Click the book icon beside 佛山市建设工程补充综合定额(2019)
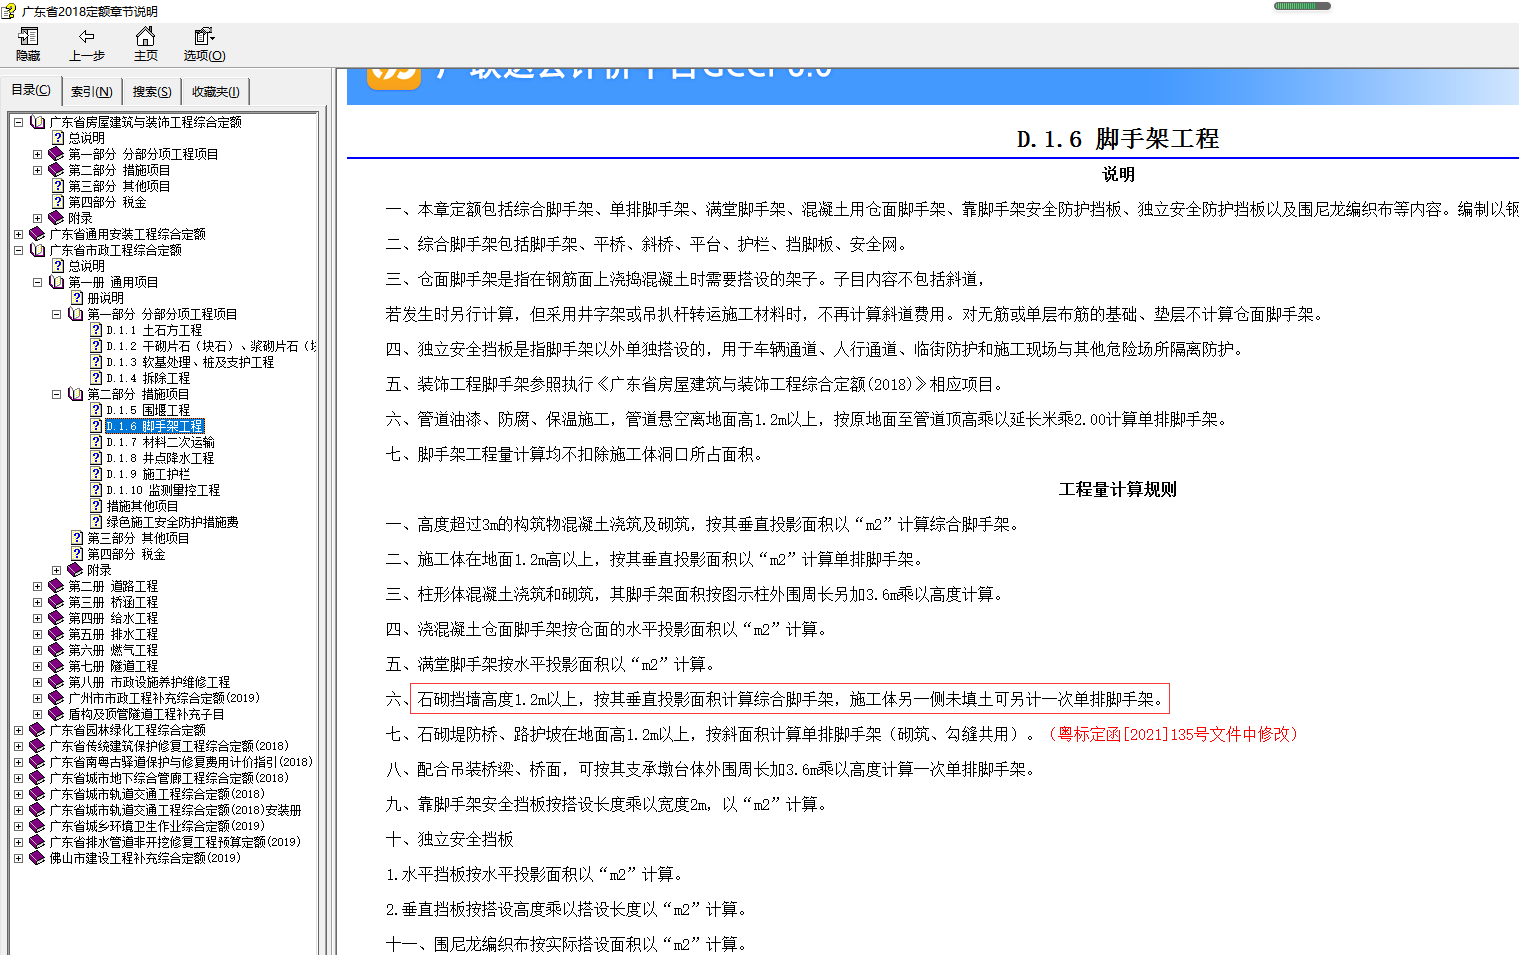 (38, 858)
